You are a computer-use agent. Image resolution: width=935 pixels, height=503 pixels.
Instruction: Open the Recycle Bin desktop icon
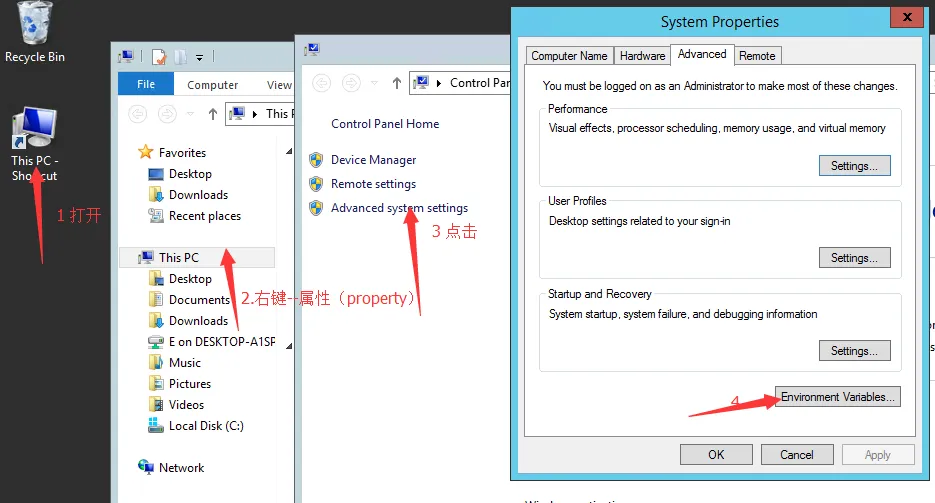(x=35, y=25)
